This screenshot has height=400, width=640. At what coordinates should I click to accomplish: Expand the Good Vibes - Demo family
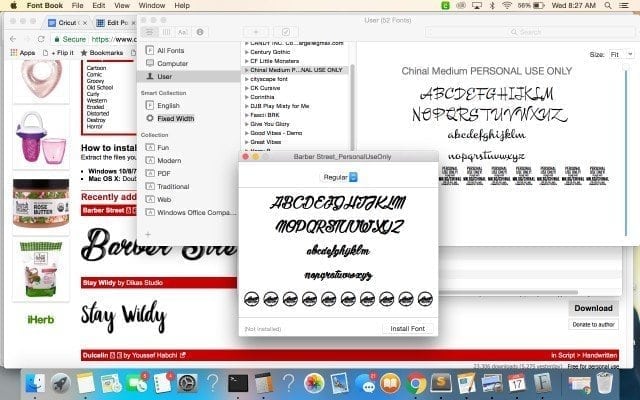247,133
